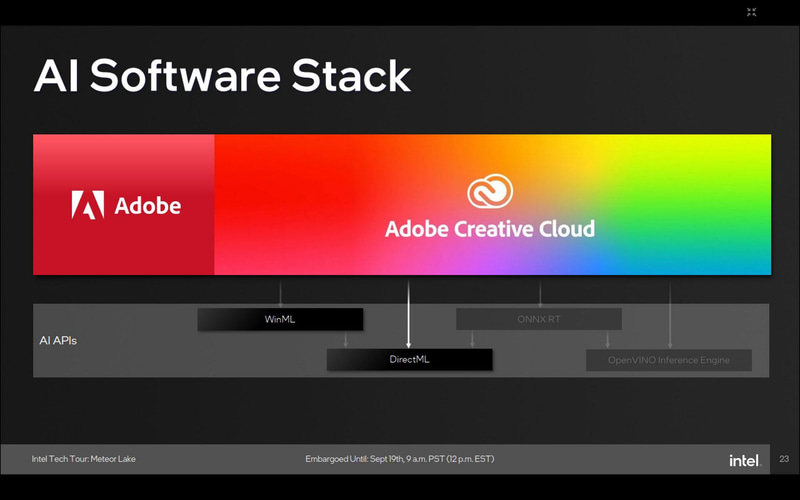The width and height of the screenshot is (800, 500).
Task: Click the exit fullscreen icon
Action: coord(751,12)
